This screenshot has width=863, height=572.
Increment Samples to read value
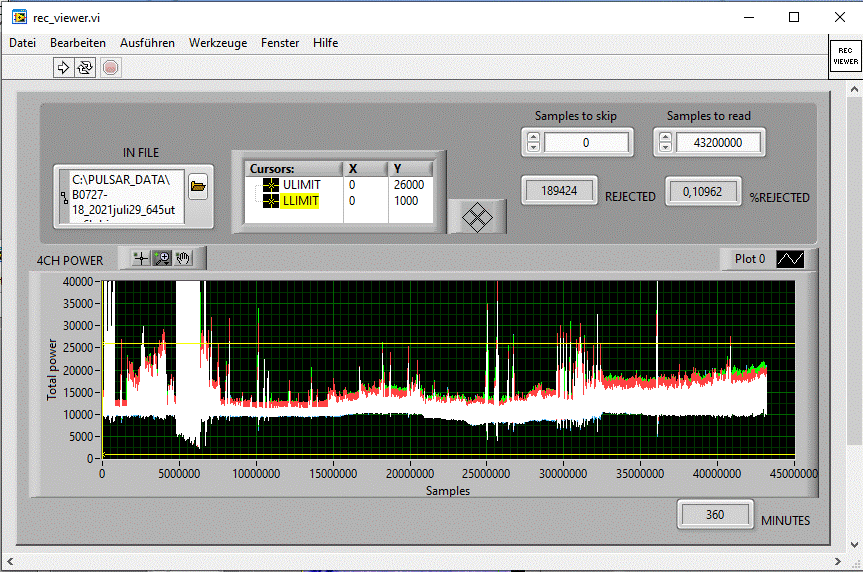click(x=665, y=137)
